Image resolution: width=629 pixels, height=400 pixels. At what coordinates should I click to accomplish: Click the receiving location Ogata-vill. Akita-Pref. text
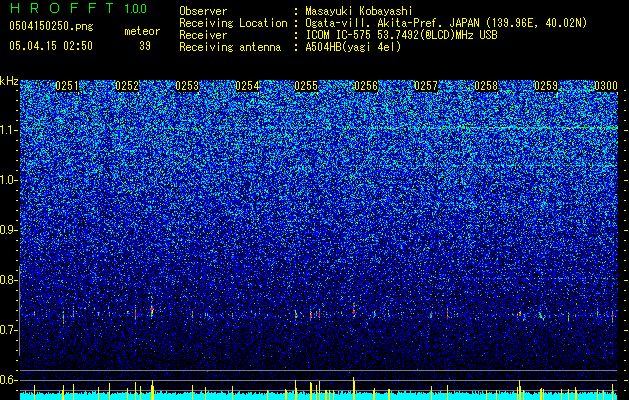pos(392,23)
